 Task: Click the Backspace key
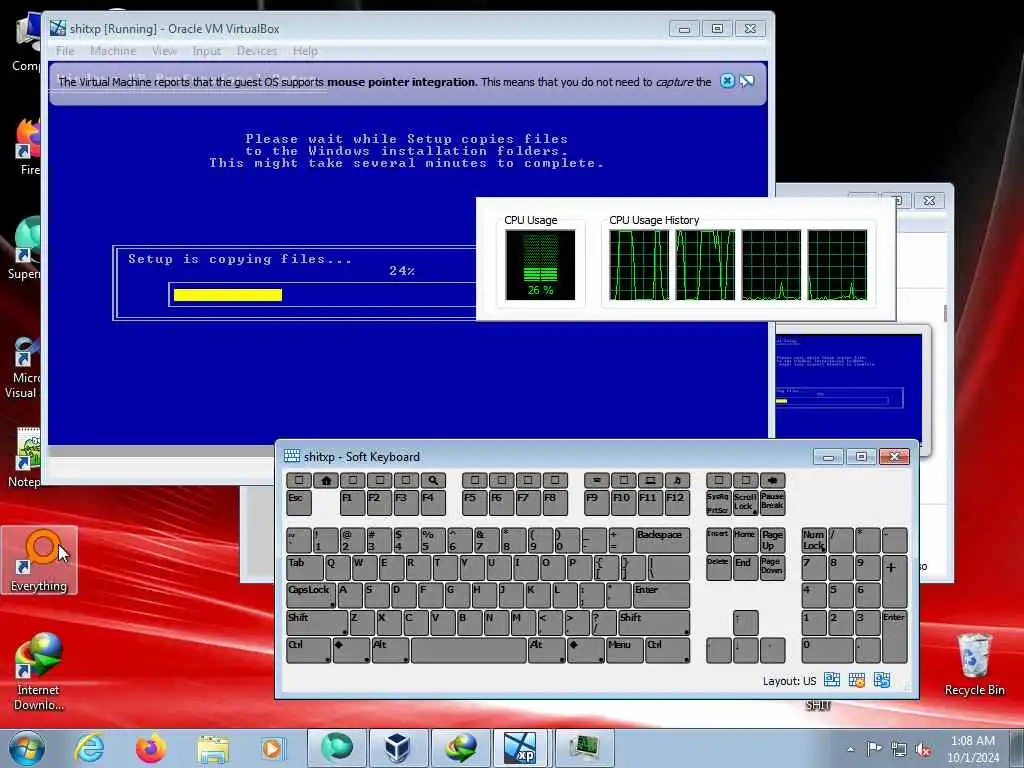[x=663, y=540]
